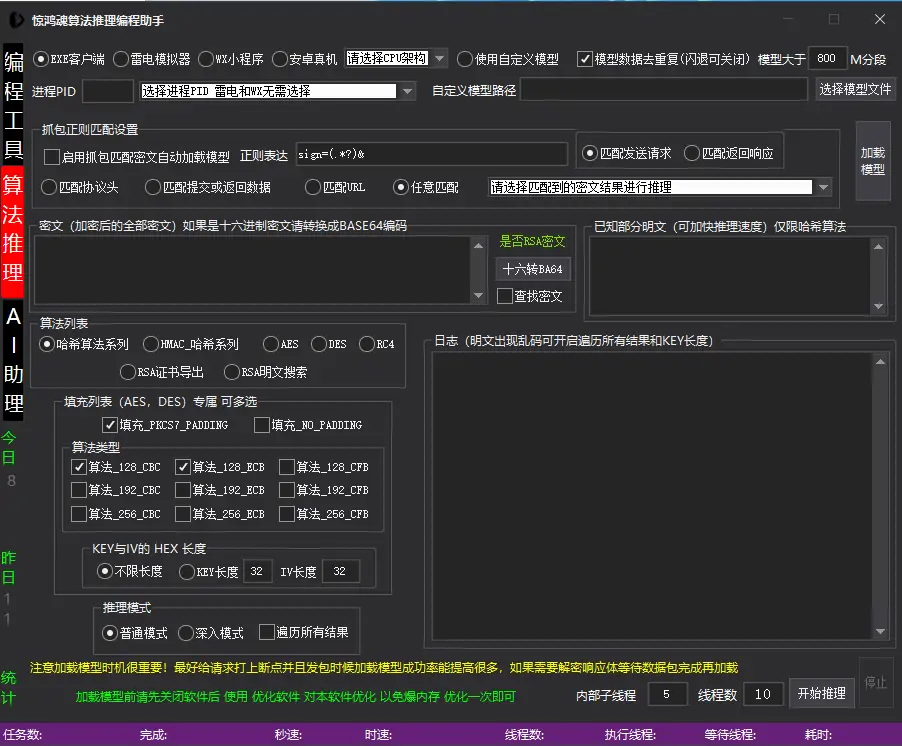Open the 请选择CPU架构 dropdown
Image resolution: width=902 pixels, height=746 pixels.
click(x=439, y=58)
